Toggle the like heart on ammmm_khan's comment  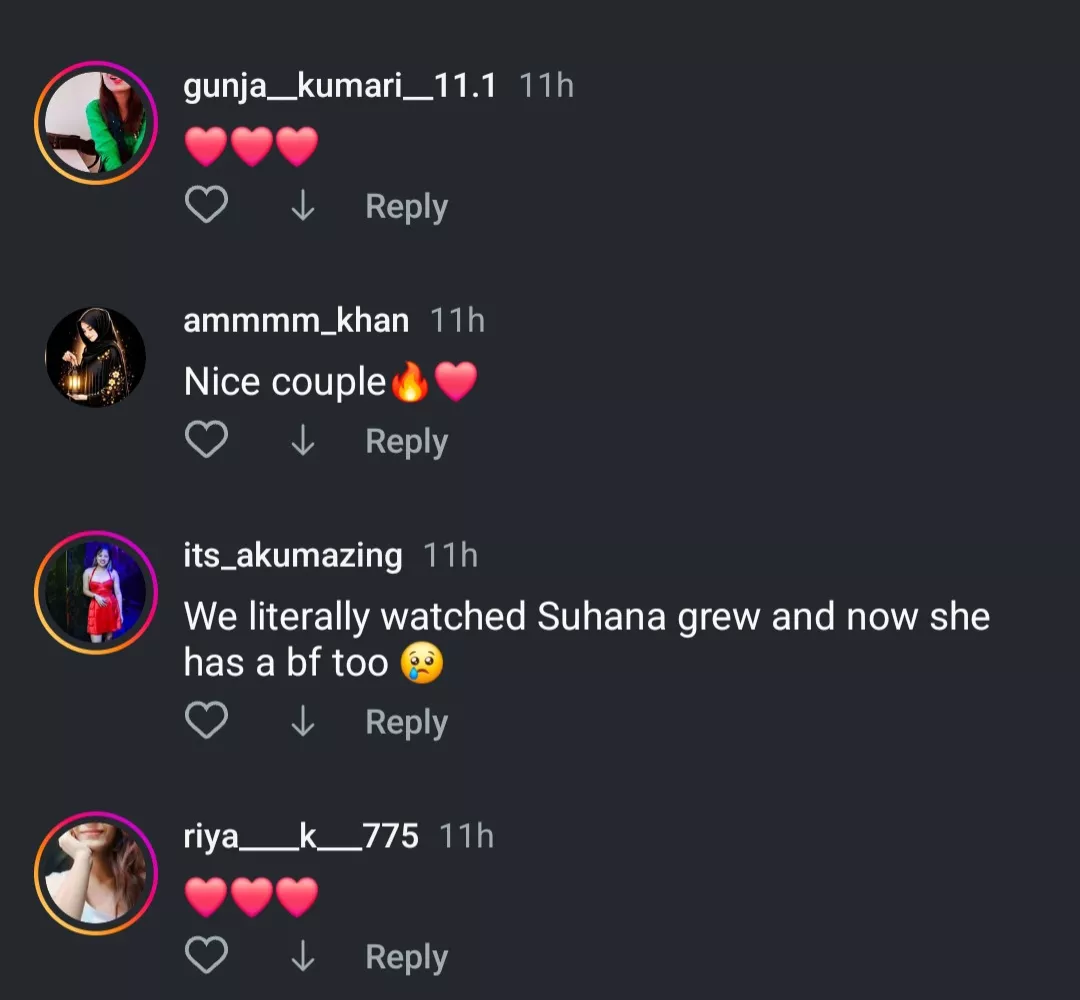(x=206, y=439)
